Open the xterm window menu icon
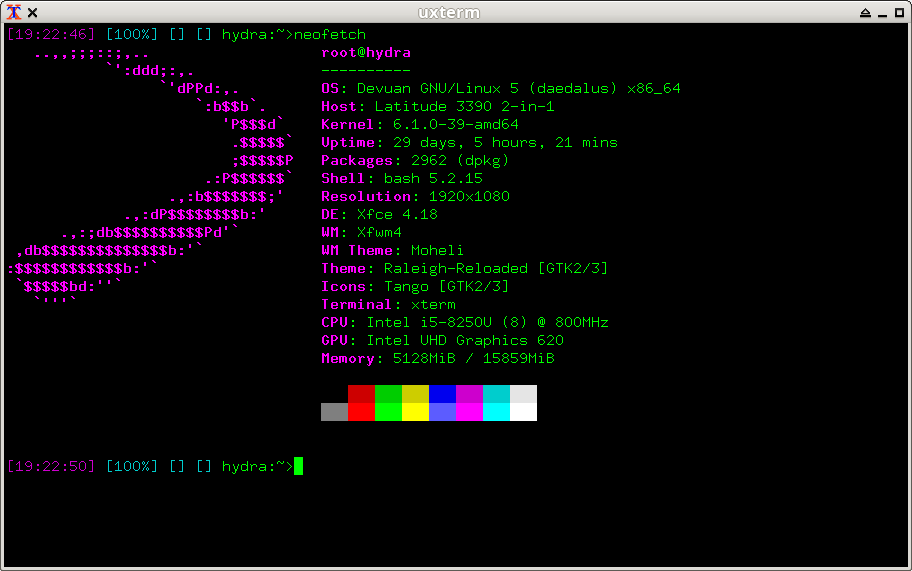 (x=12, y=12)
